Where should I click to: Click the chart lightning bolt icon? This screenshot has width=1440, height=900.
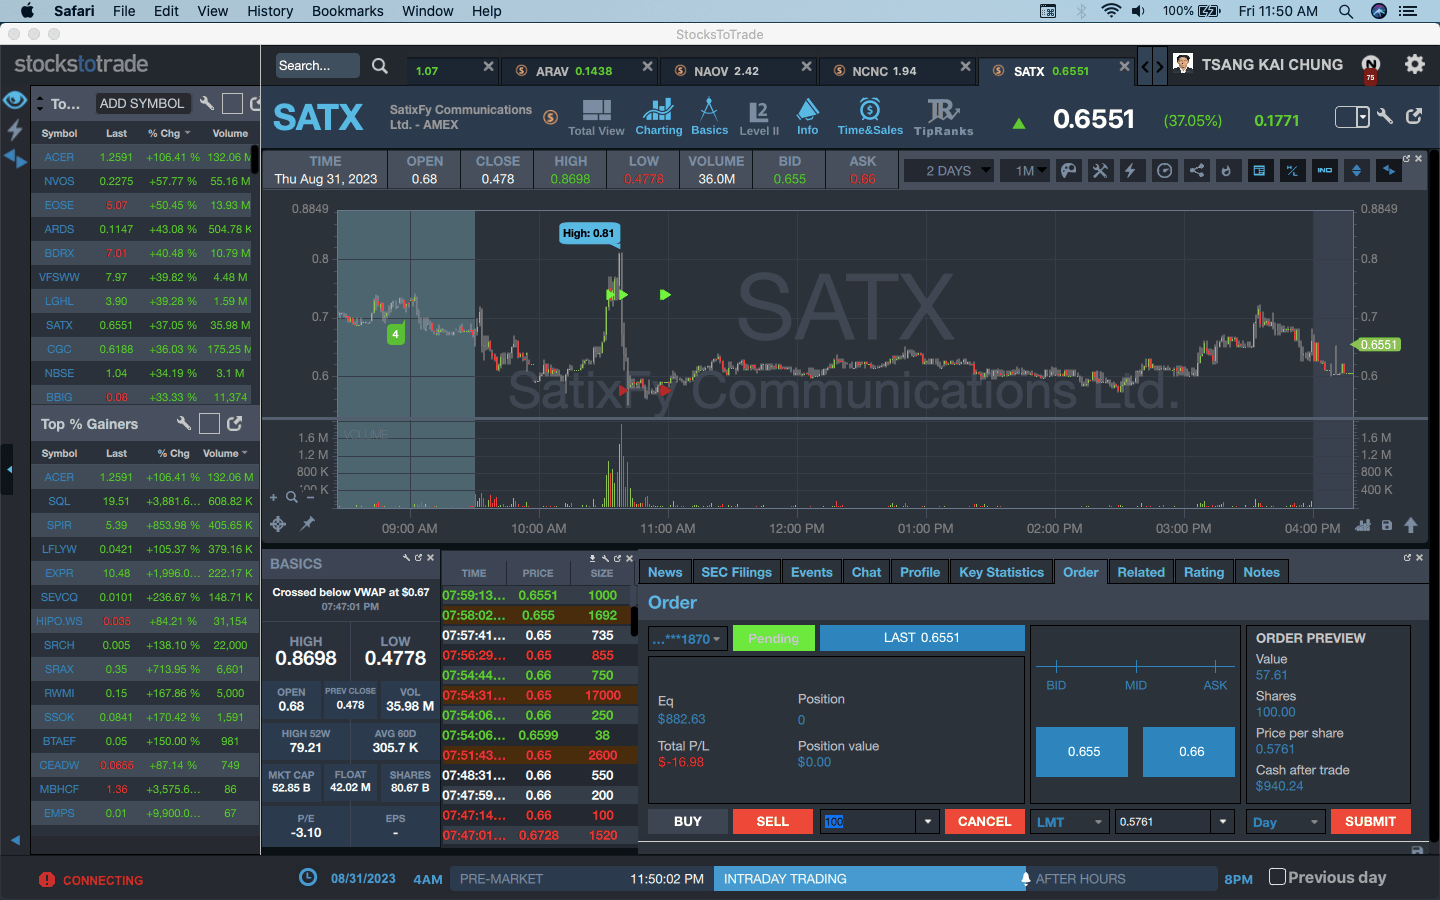(x=1131, y=170)
